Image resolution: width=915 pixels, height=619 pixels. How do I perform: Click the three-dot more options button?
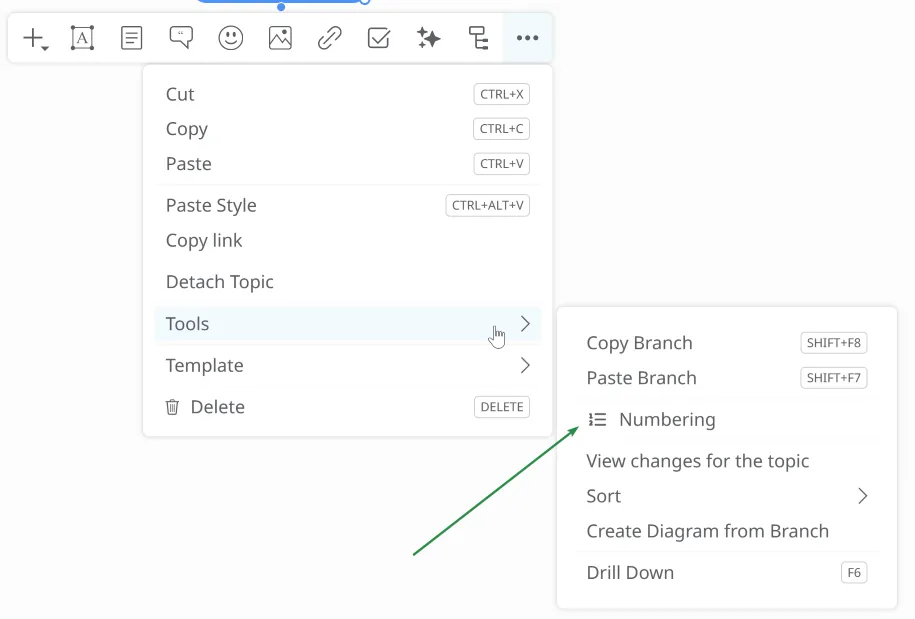(x=527, y=39)
